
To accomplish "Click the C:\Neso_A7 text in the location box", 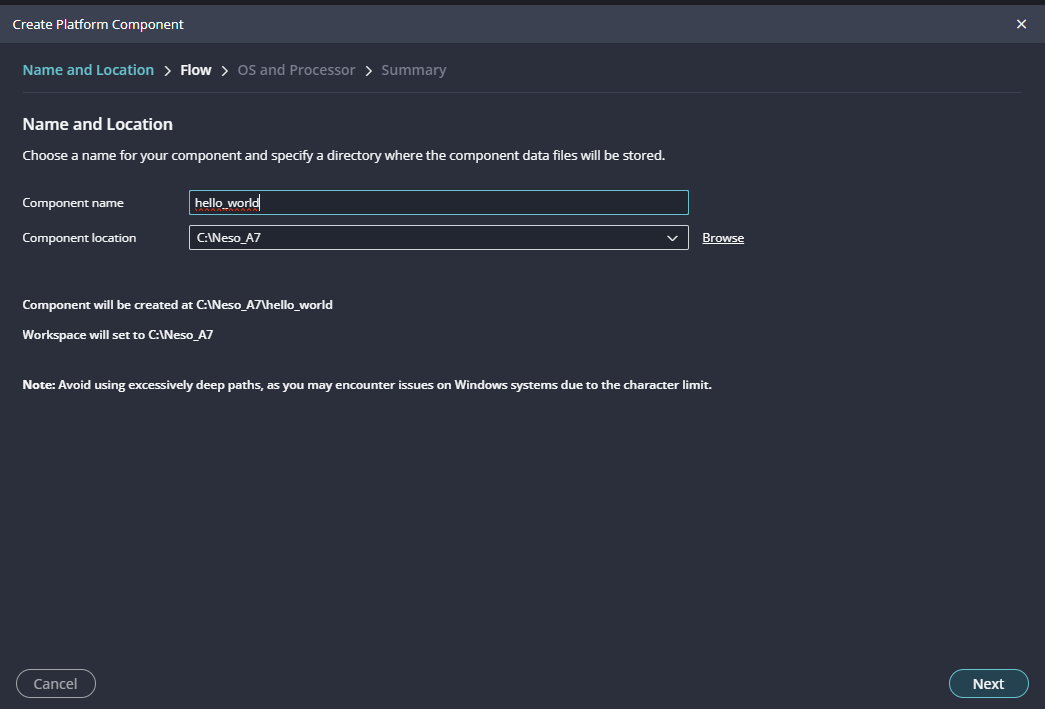I will coord(235,238).
